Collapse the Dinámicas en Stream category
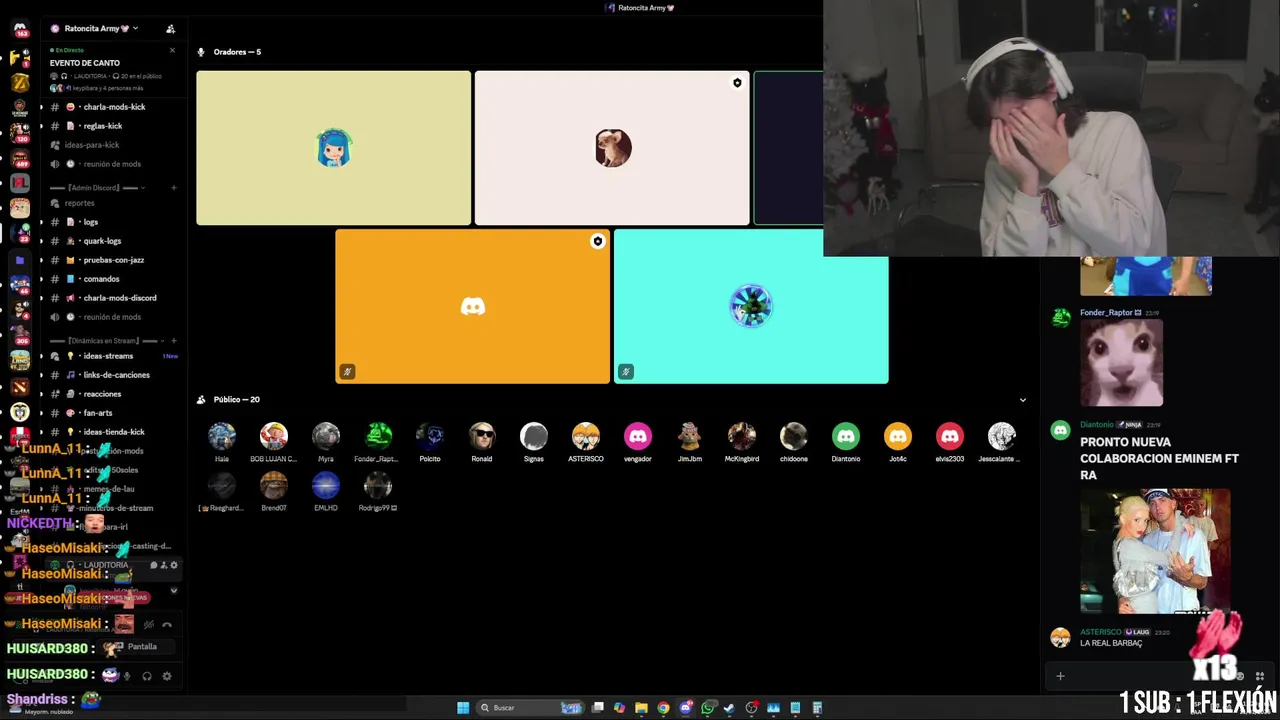The image size is (1280, 720). (x=105, y=341)
